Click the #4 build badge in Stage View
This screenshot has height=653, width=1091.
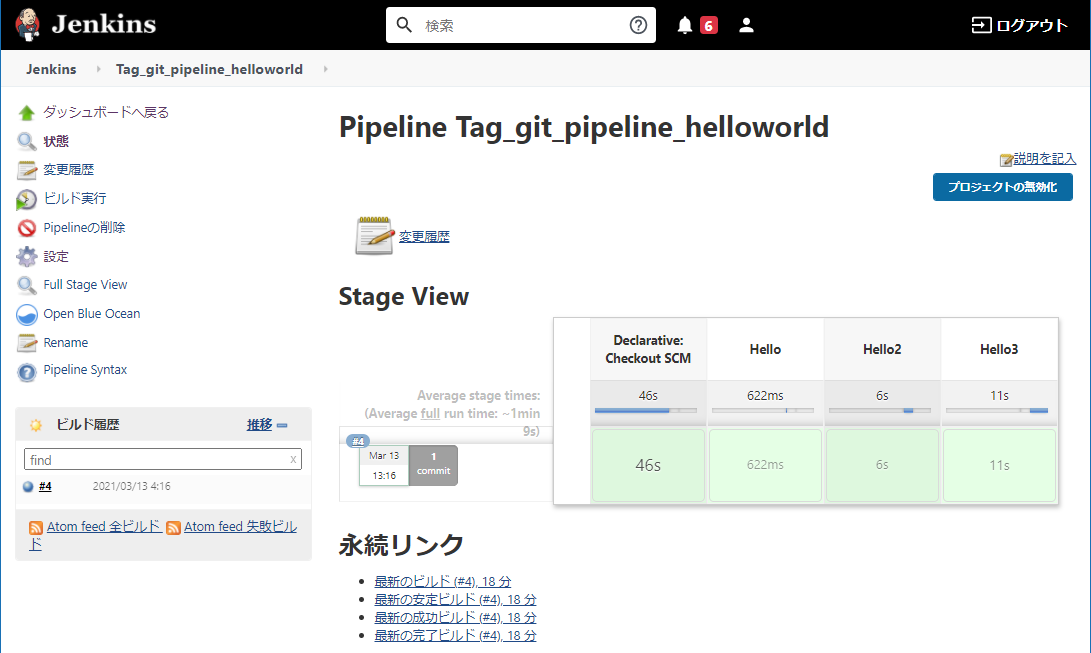click(x=358, y=441)
